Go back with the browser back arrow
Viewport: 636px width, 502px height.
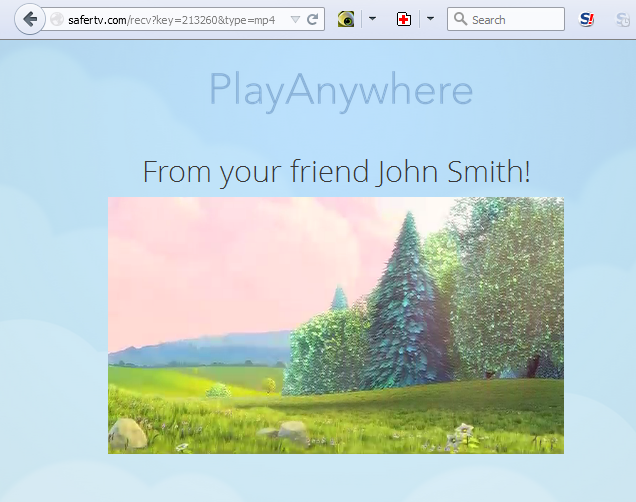pyautogui.click(x=30, y=19)
